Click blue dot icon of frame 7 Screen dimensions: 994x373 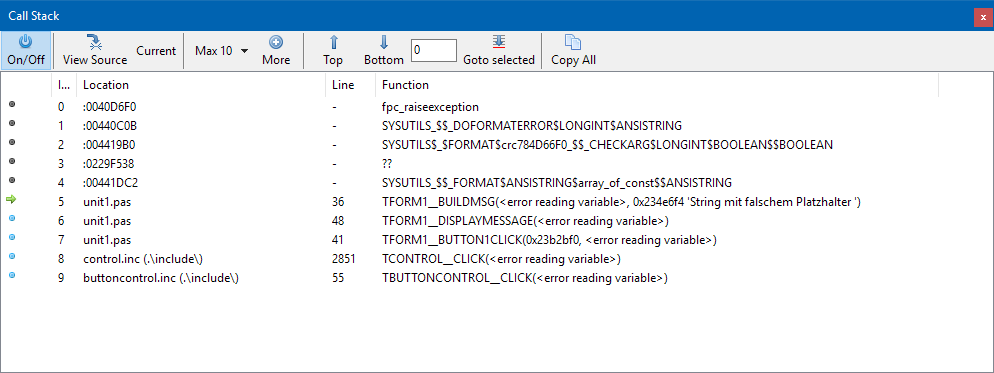(11, 237)
